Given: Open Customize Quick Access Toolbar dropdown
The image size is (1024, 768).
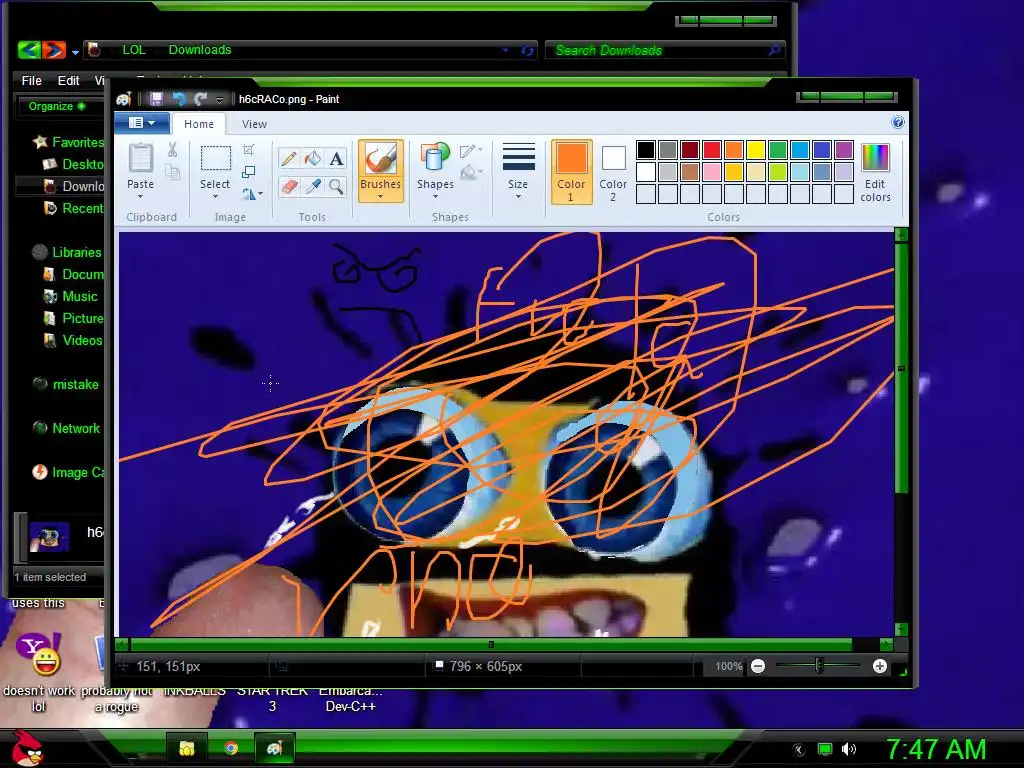Looking at the screenshot, I should pyautogui.click(x=219, y=99).
